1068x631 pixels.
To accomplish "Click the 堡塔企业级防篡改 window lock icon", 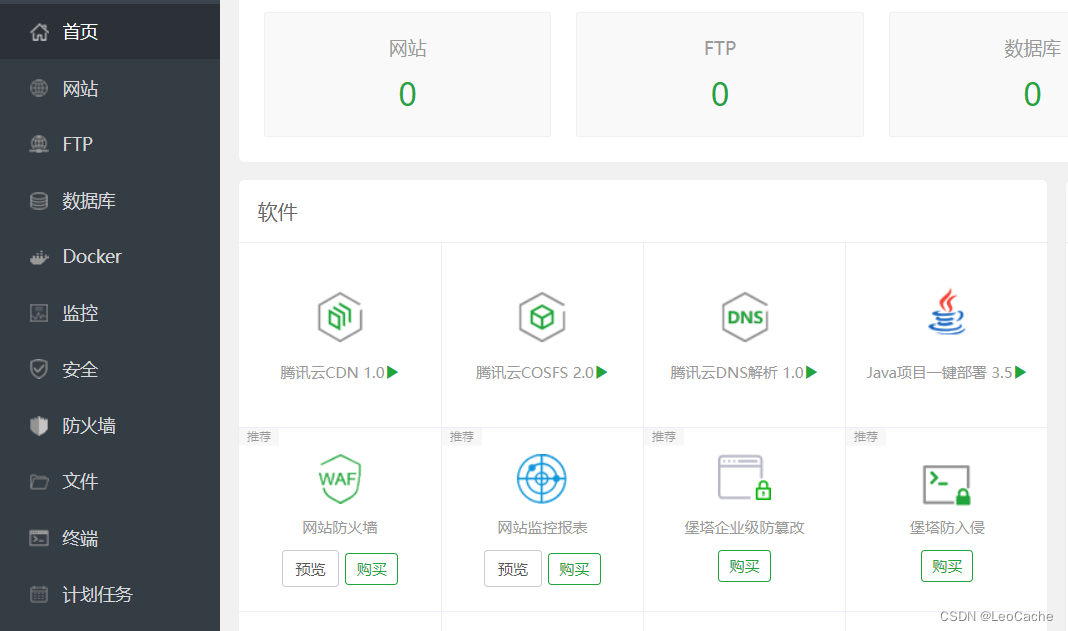I will (744, 478).
